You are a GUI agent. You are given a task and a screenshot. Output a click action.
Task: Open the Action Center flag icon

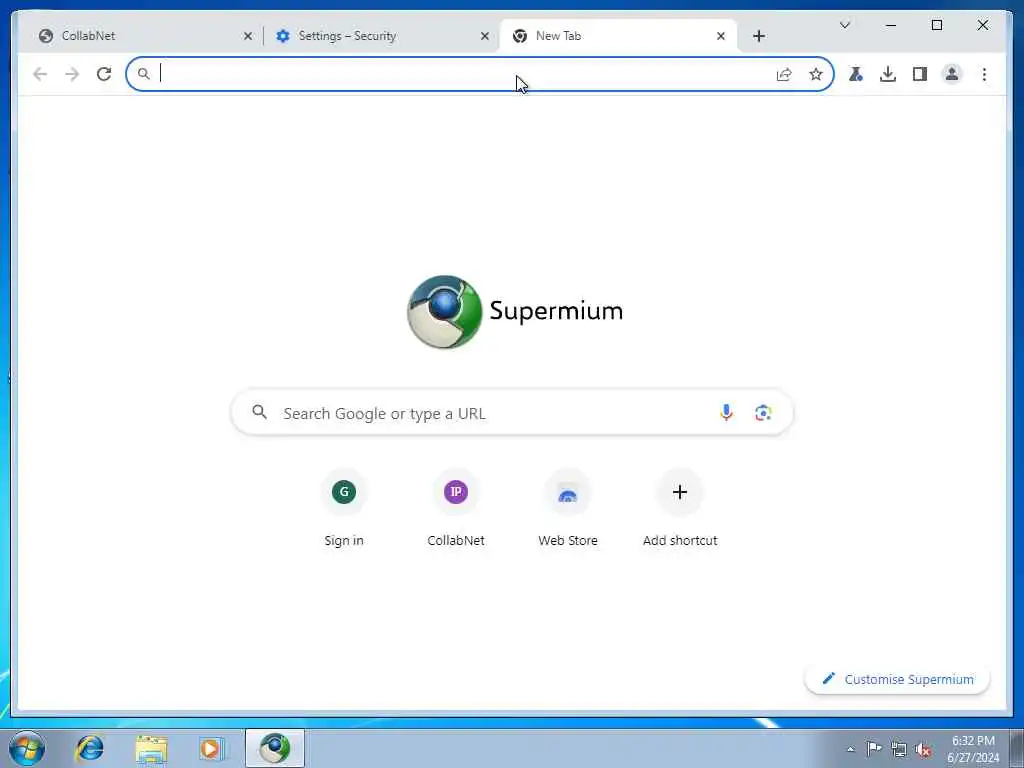[874, 749]
